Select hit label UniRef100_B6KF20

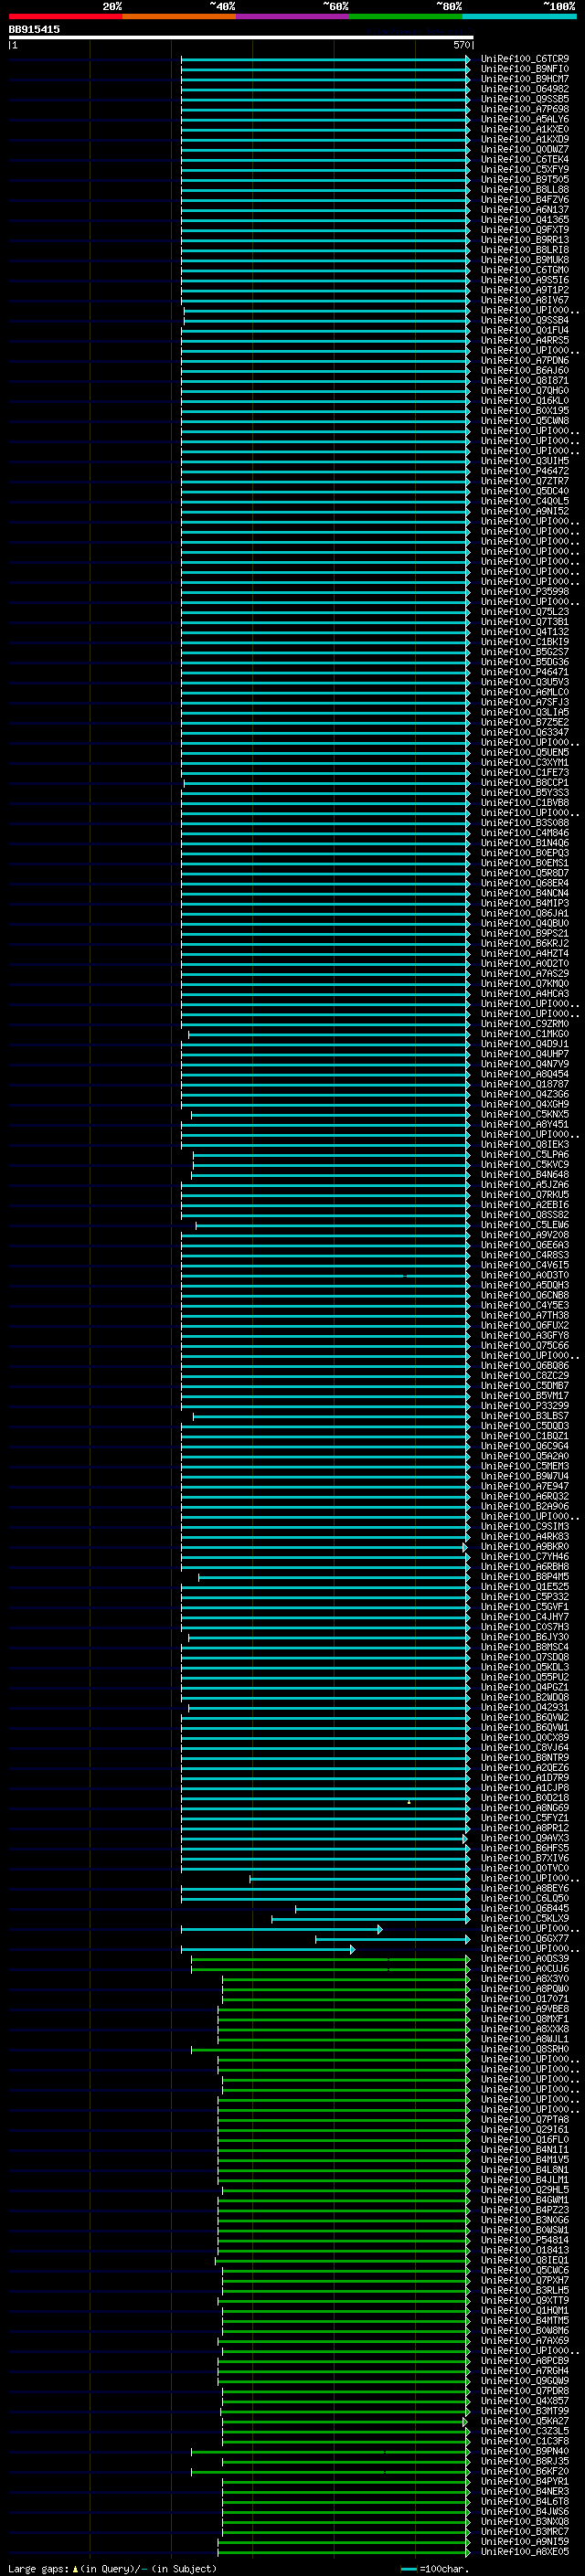(x=524, y=2471)
